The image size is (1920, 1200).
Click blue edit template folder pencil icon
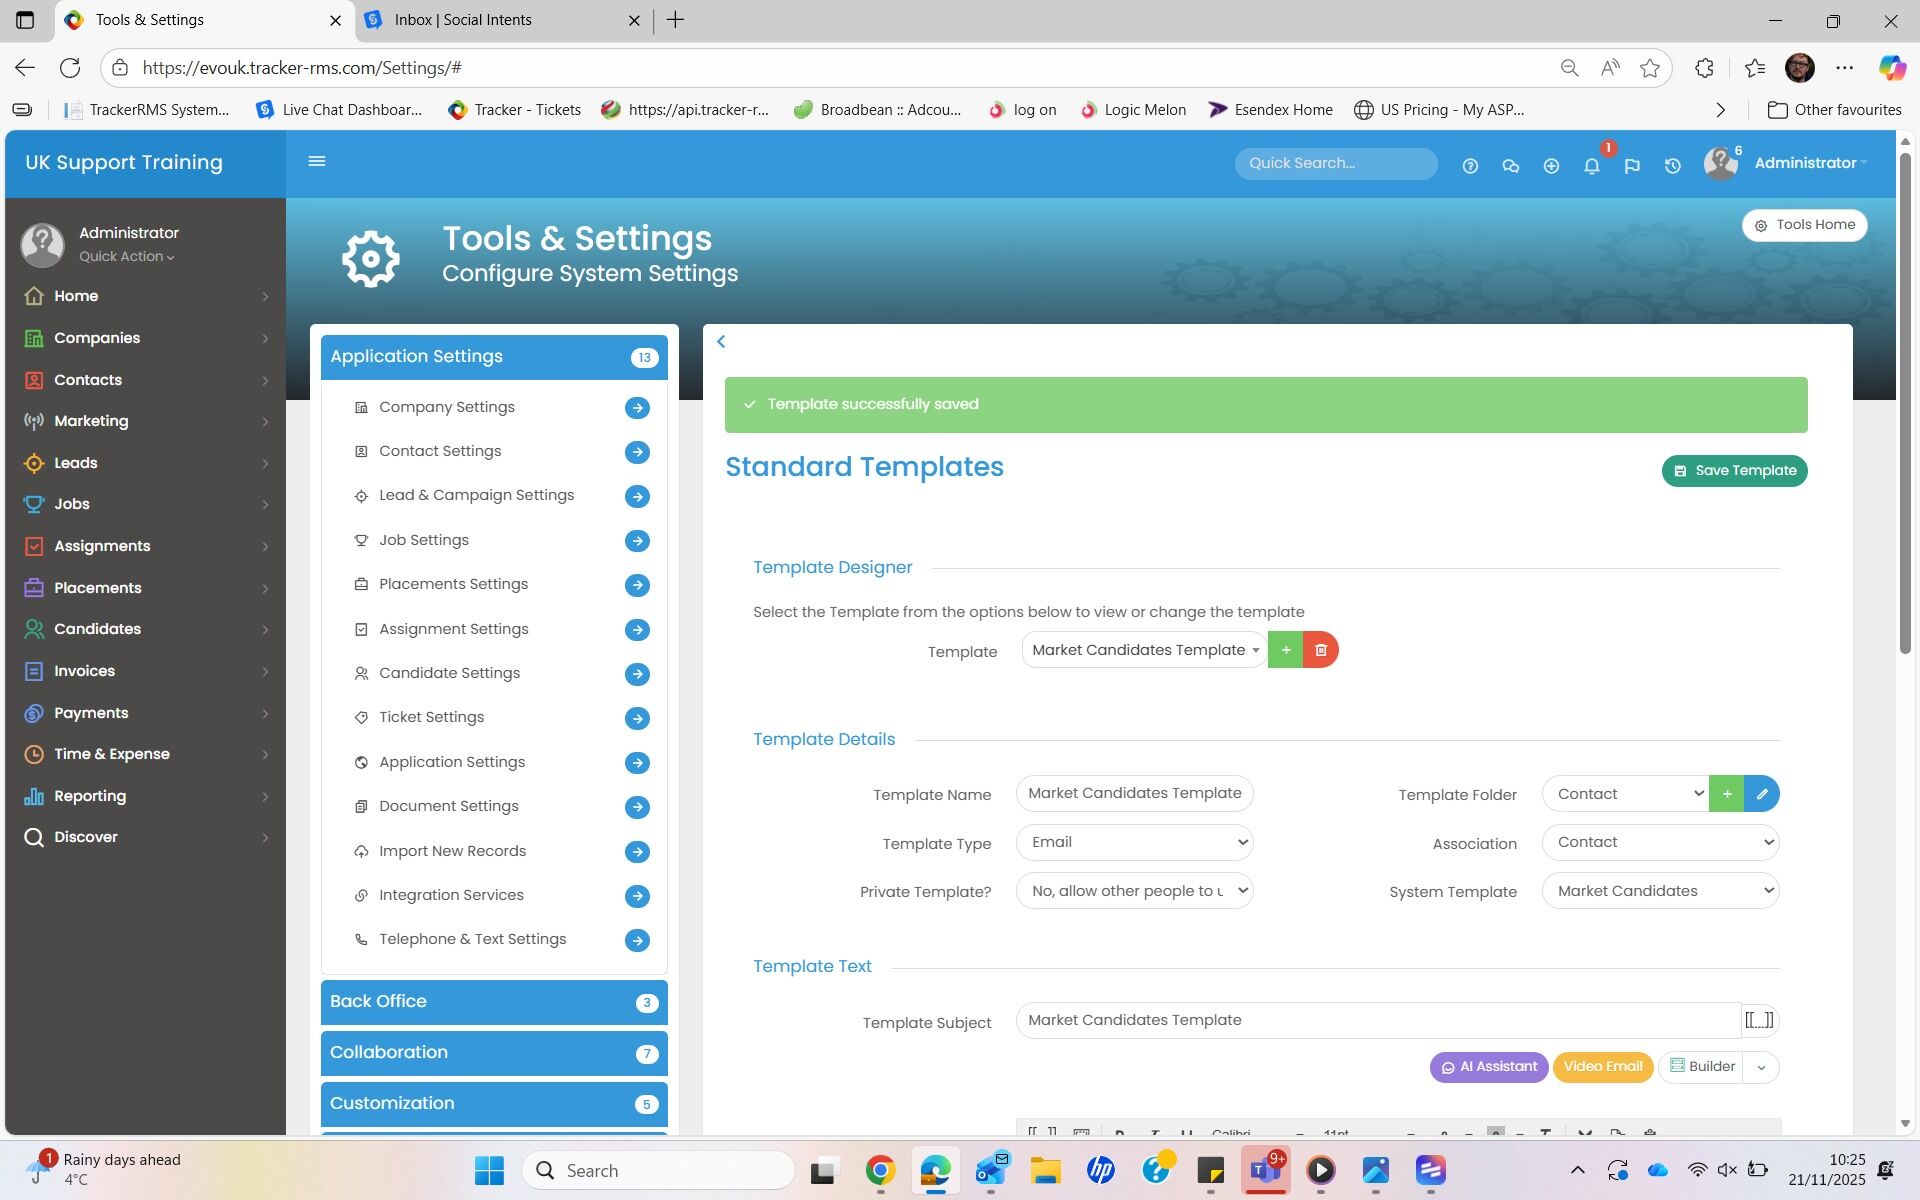coord(1762,794)
